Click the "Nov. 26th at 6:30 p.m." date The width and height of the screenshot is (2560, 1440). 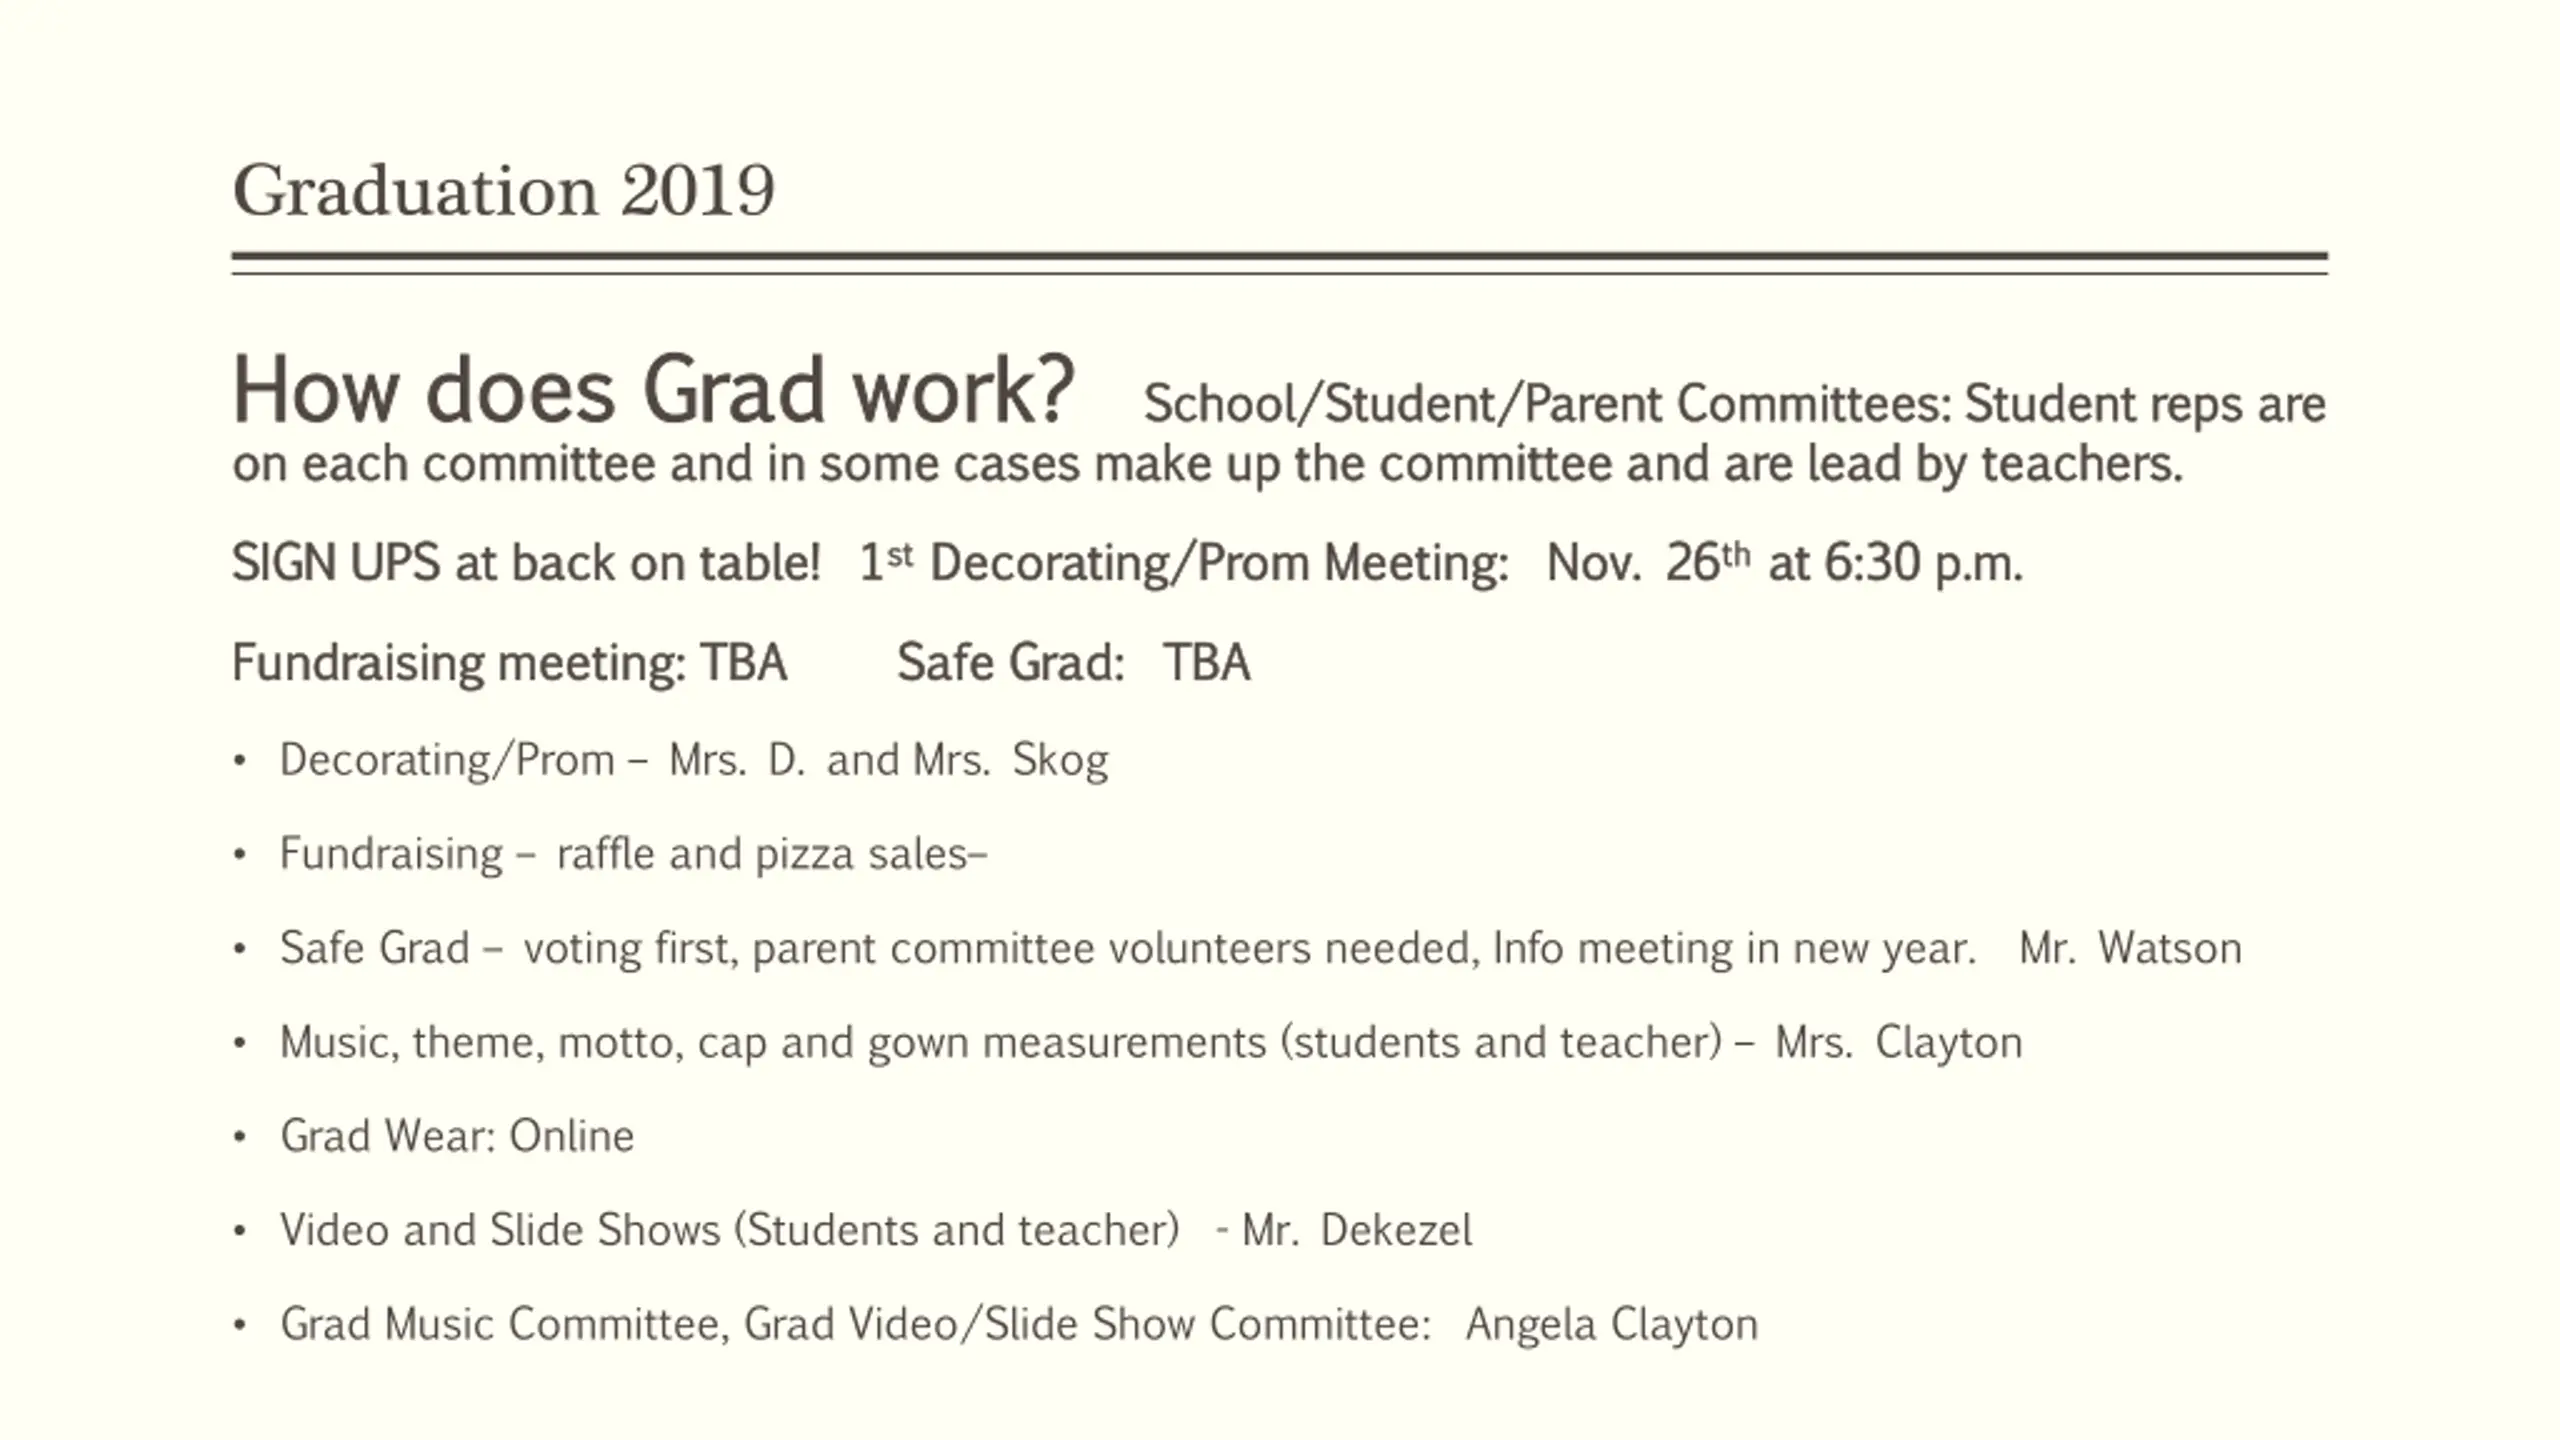pyautogui.click(x=1784, y=563)
